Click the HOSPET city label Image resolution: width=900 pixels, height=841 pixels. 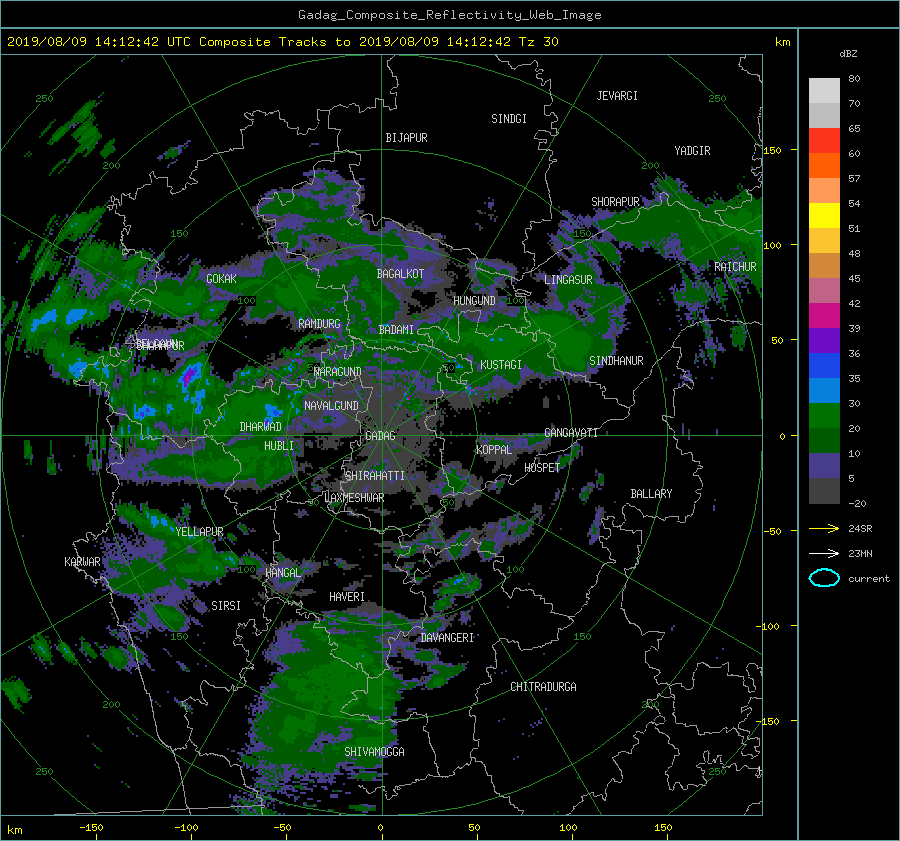click(542, 468)
